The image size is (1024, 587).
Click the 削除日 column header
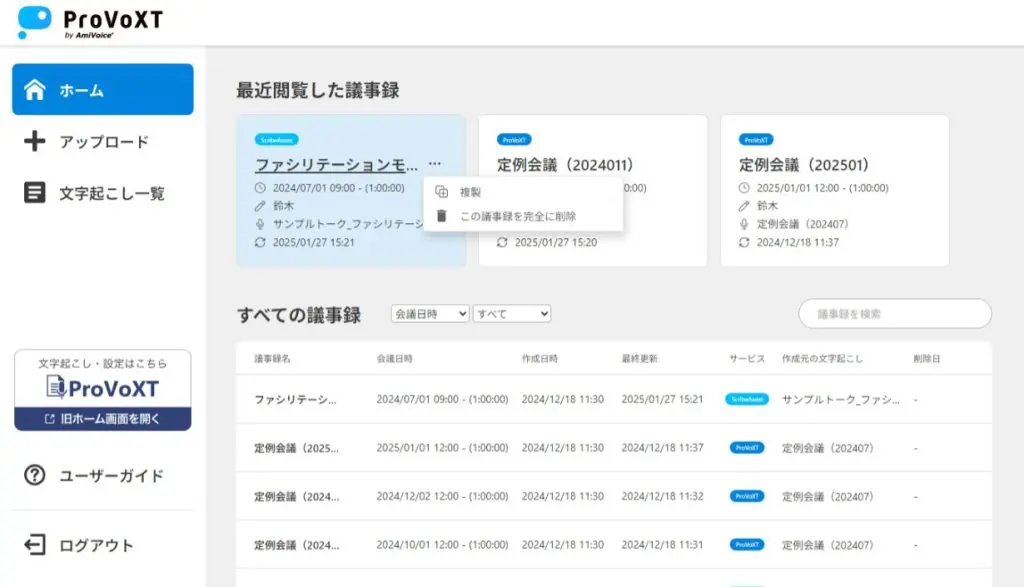(927, 358)
